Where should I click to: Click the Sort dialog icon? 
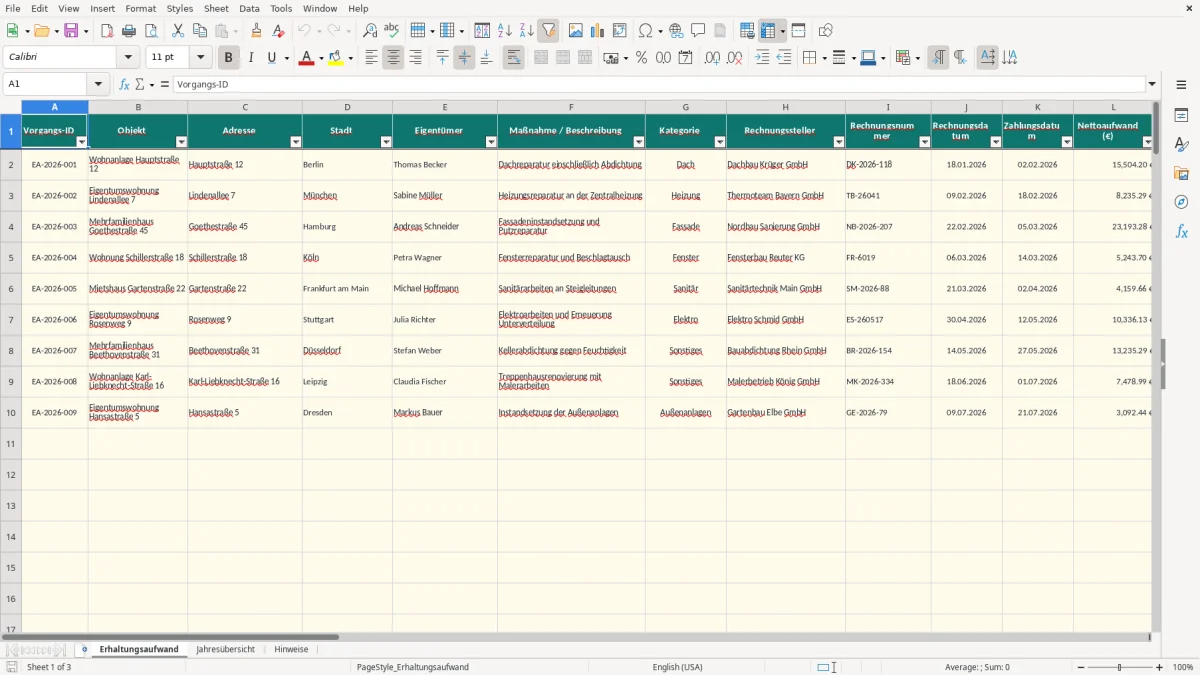pyautogui.click(x=482, y=31)
